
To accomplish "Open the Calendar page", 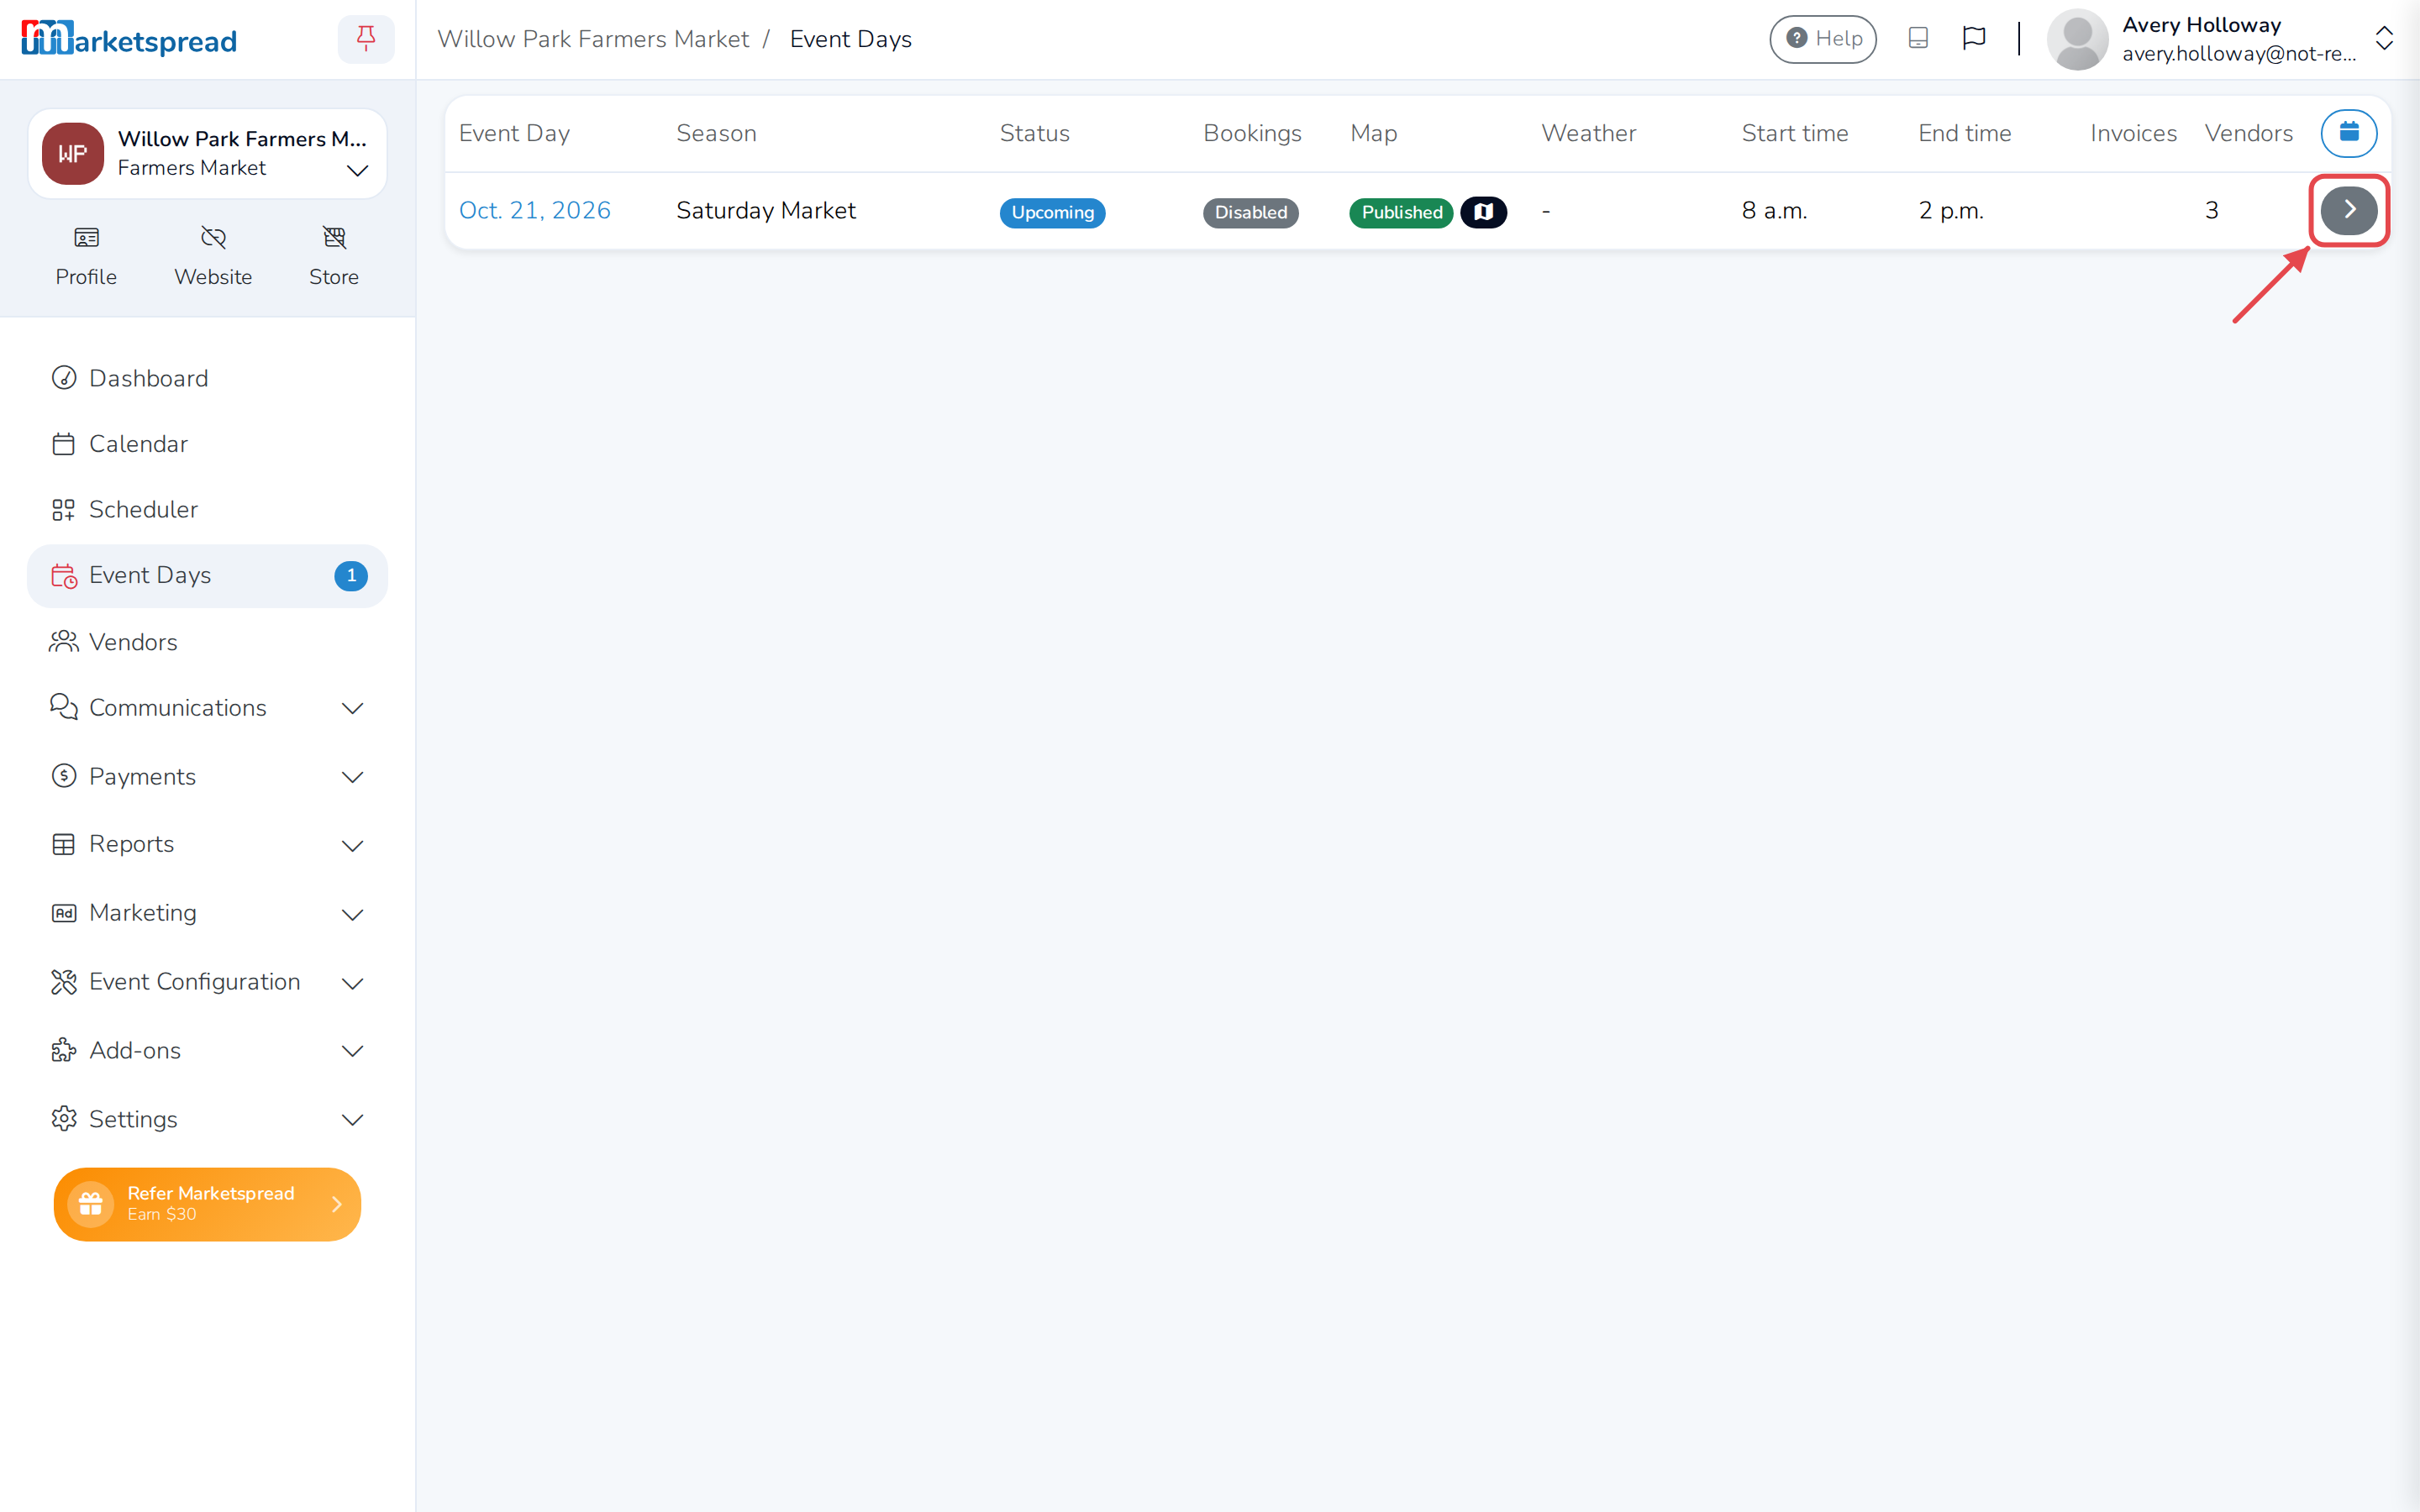I will pyautogui.click(x=207, y=444).
